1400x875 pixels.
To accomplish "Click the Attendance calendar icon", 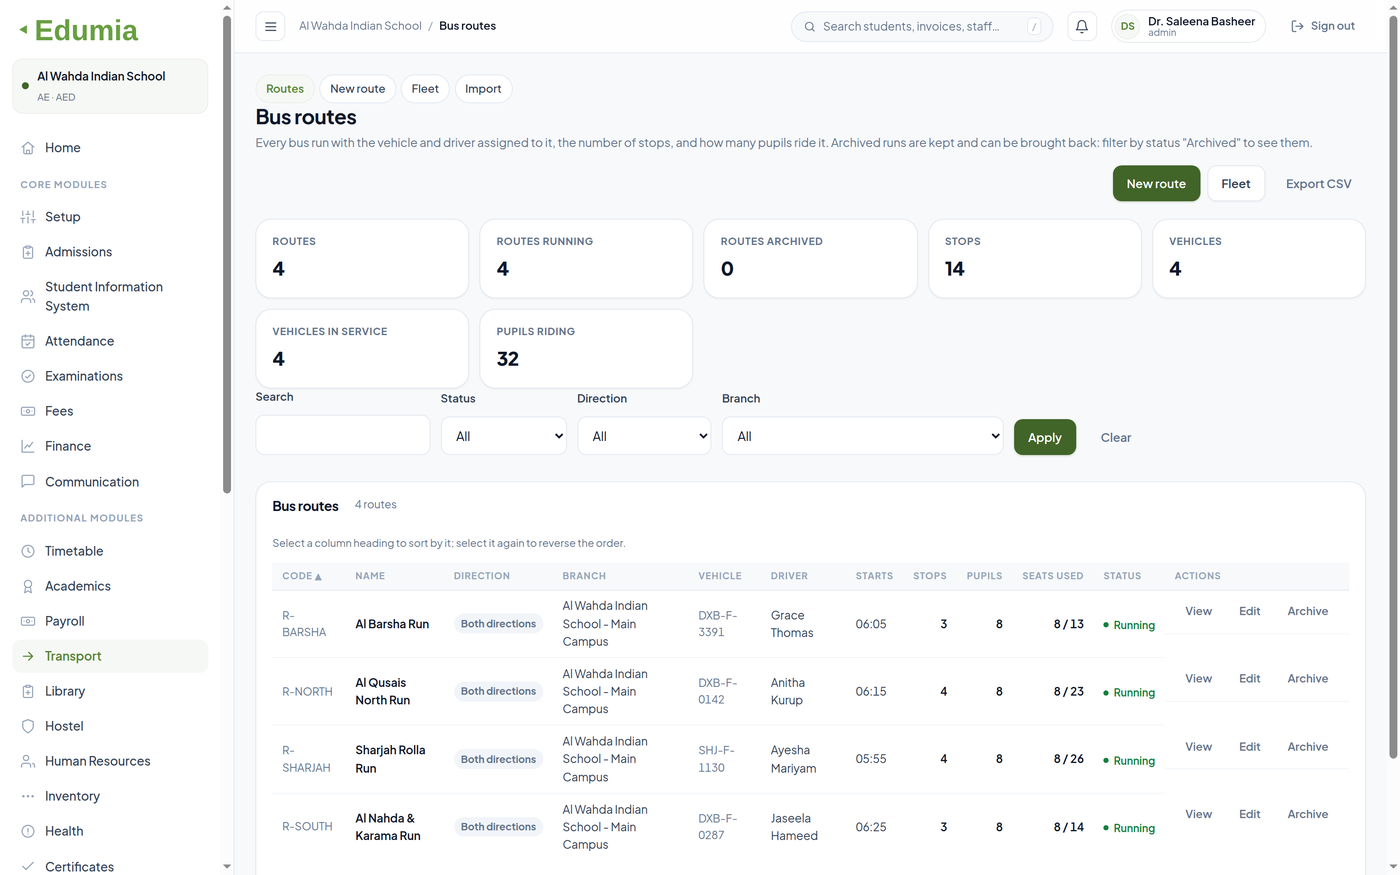I will click(x=28, y=341).
